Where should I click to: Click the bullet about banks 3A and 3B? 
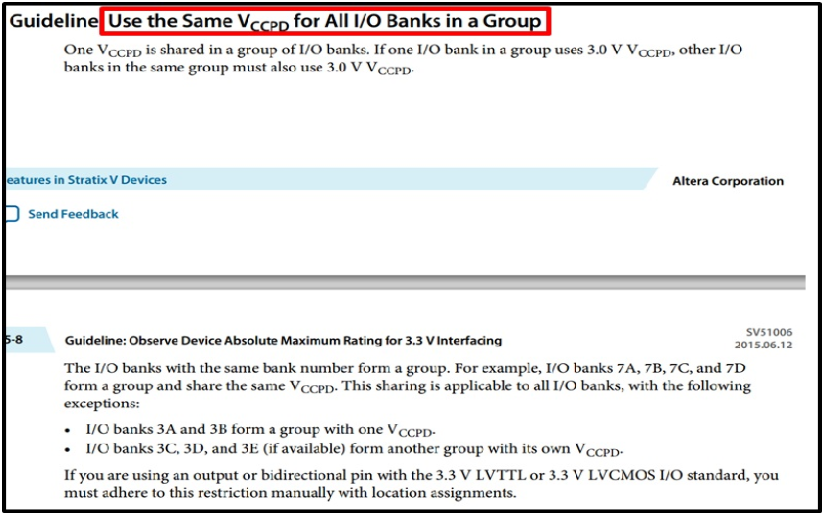point(257,431)
